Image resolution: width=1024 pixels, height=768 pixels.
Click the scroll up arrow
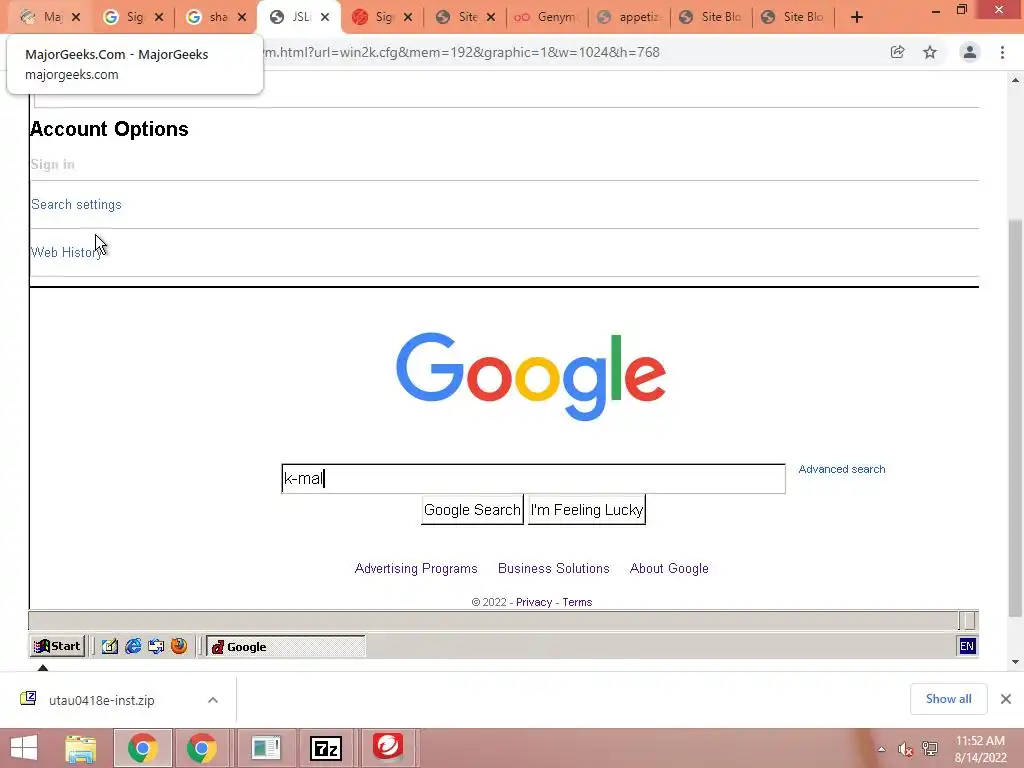[x=1015, y=80]
